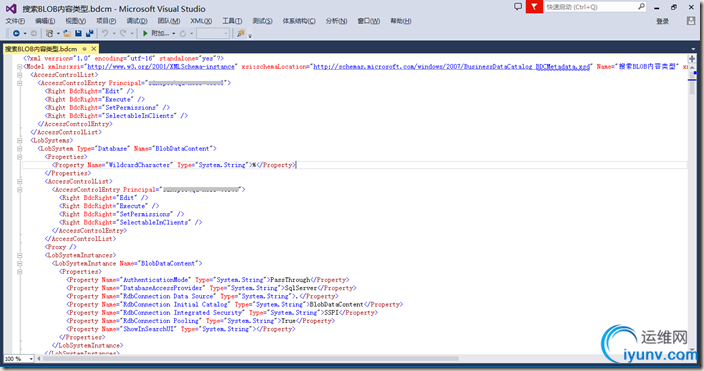Open the 帮助(H) menu
704x371 pixels.
pyautogui.click(x=400, y=21)
